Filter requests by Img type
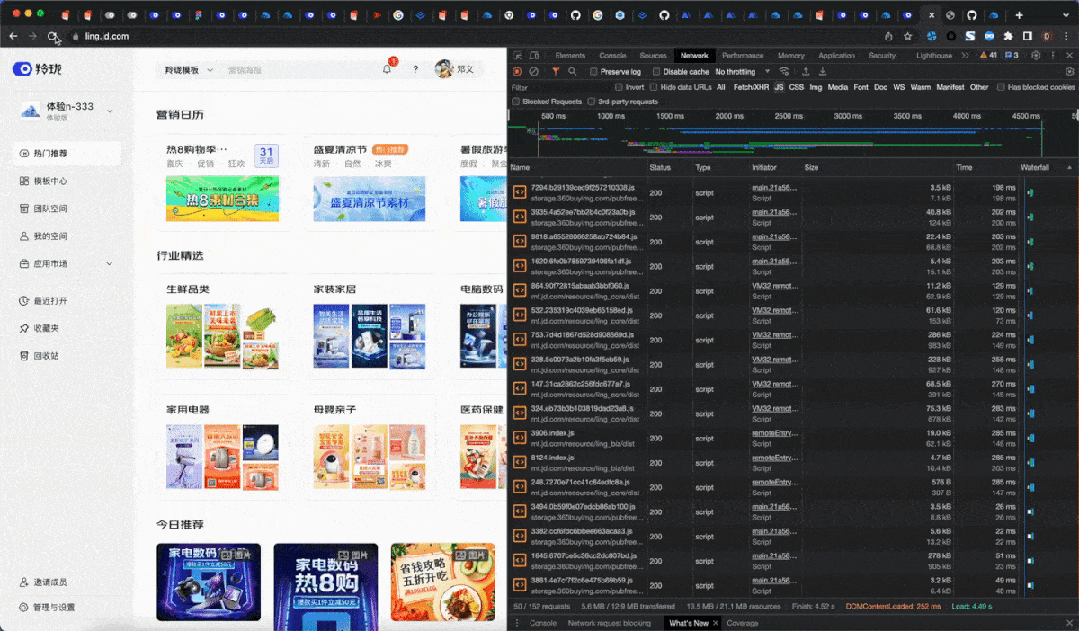This screenshot has height=631, width=1079. (815, 87)
